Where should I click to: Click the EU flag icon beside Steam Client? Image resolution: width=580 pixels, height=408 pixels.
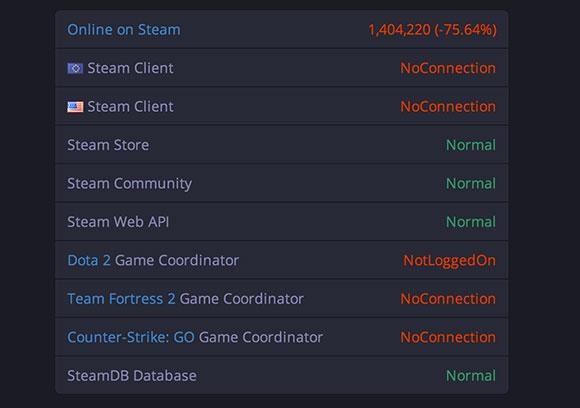point(75,68)
